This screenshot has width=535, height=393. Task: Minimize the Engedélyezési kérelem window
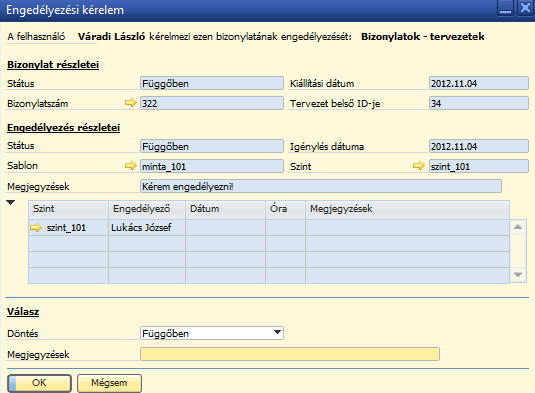505,8
